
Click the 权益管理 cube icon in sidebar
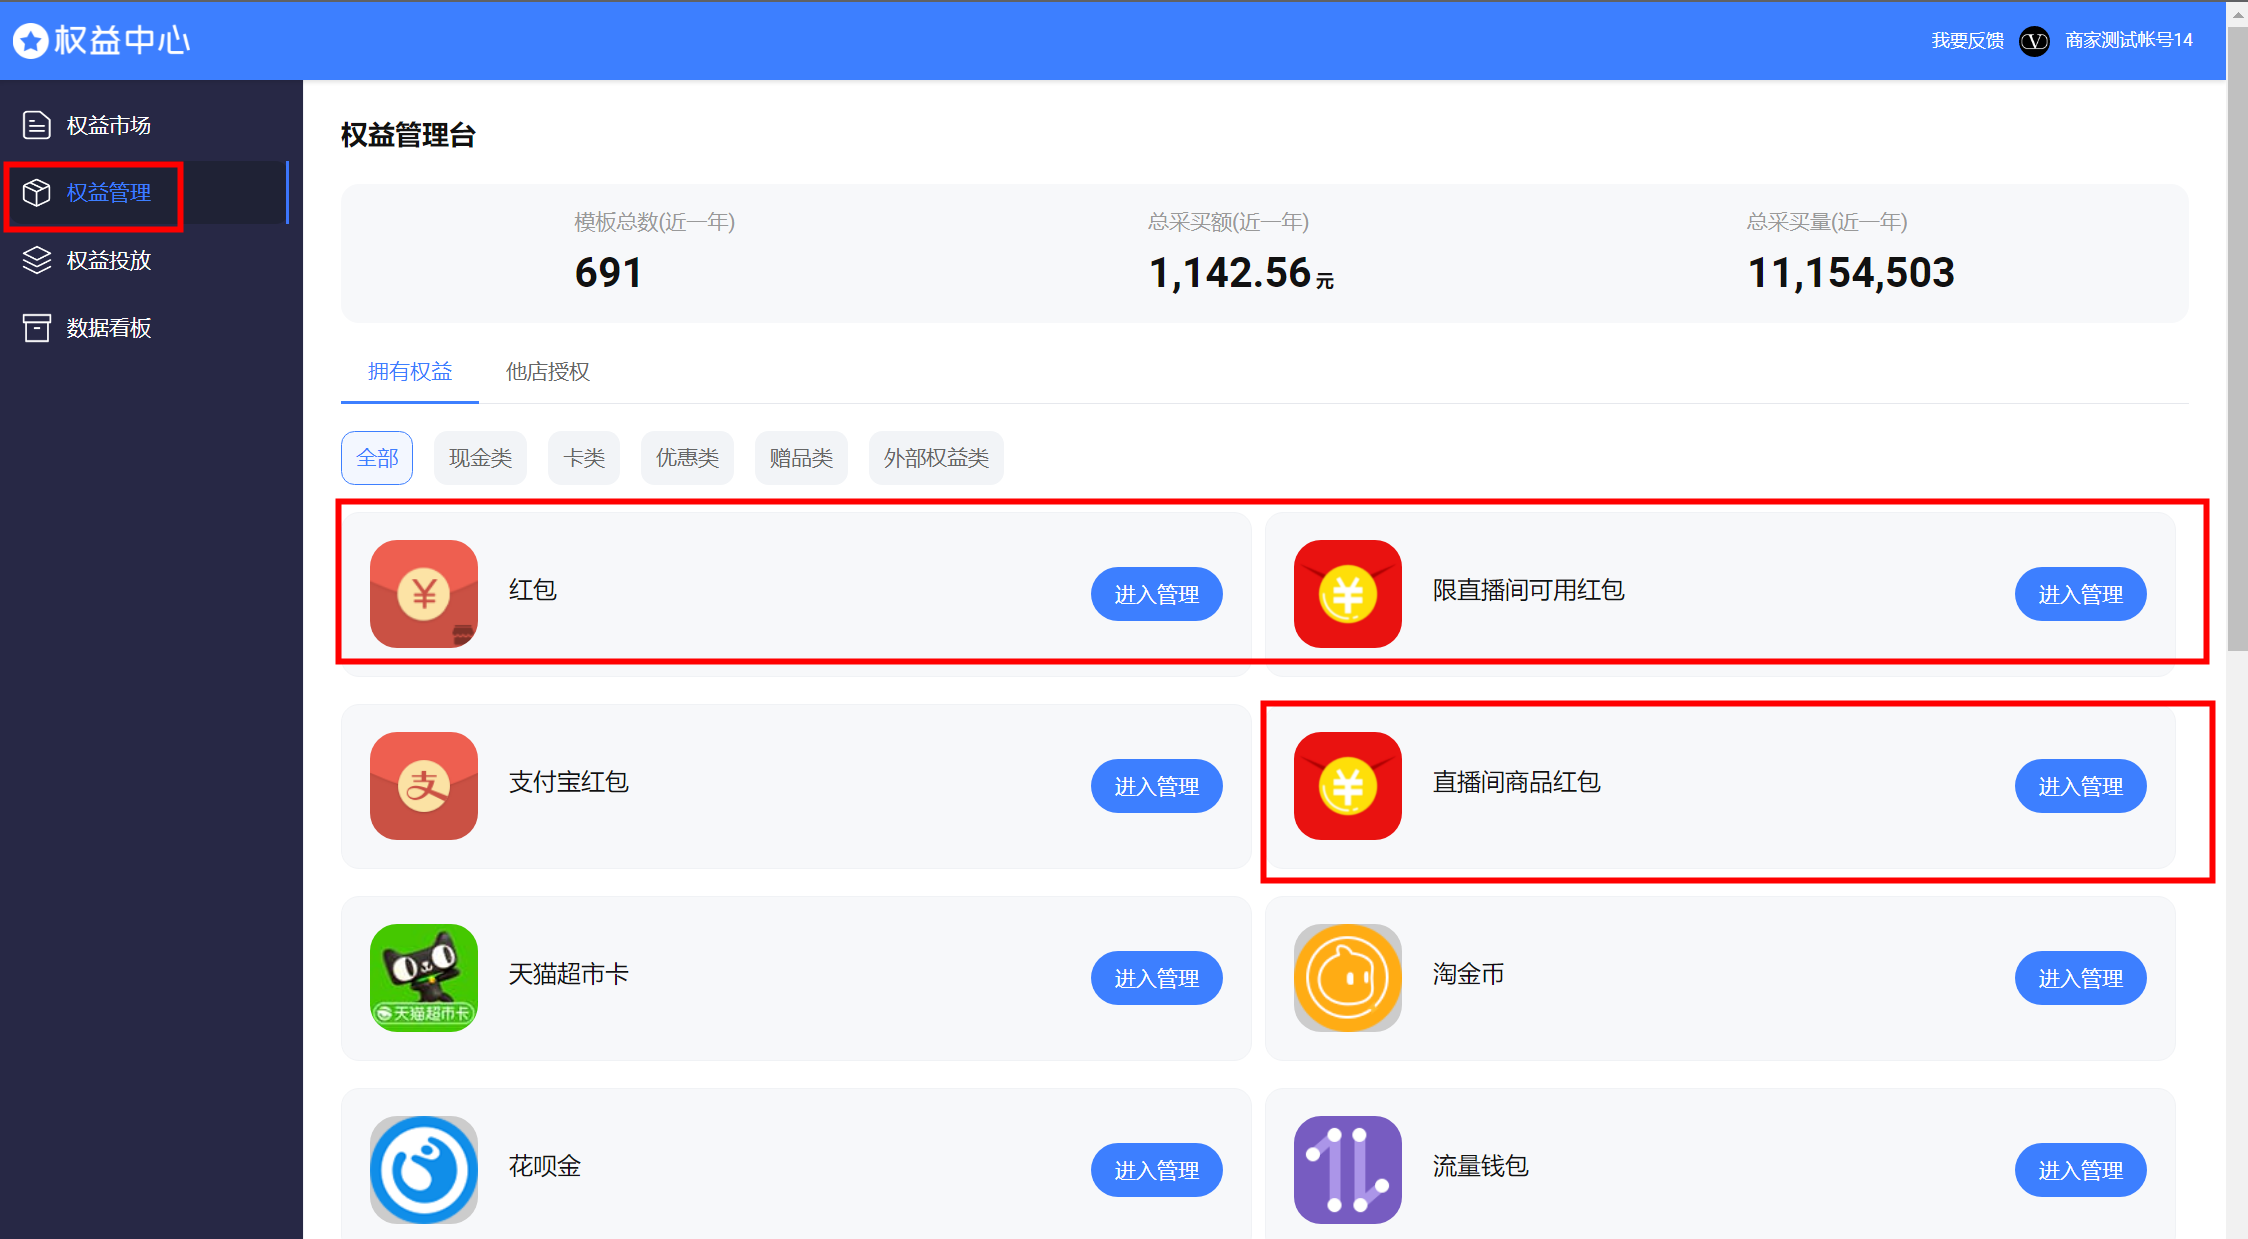(x=37, y=192)
